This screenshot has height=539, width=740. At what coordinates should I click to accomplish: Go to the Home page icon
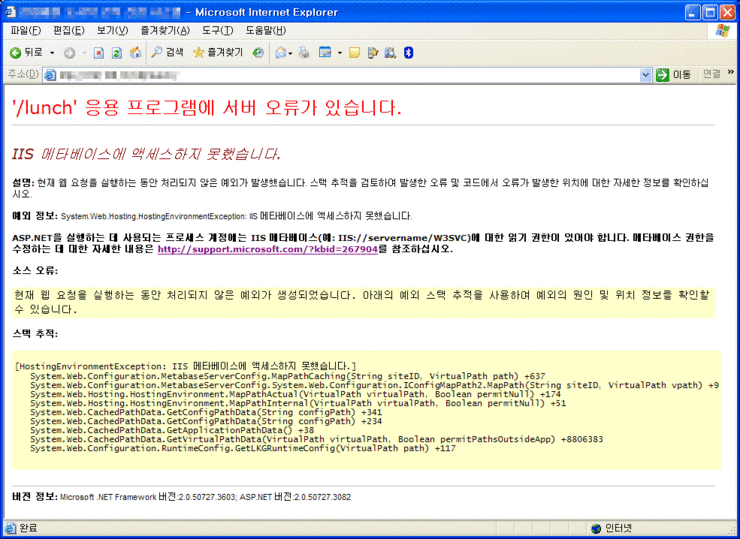135,52
